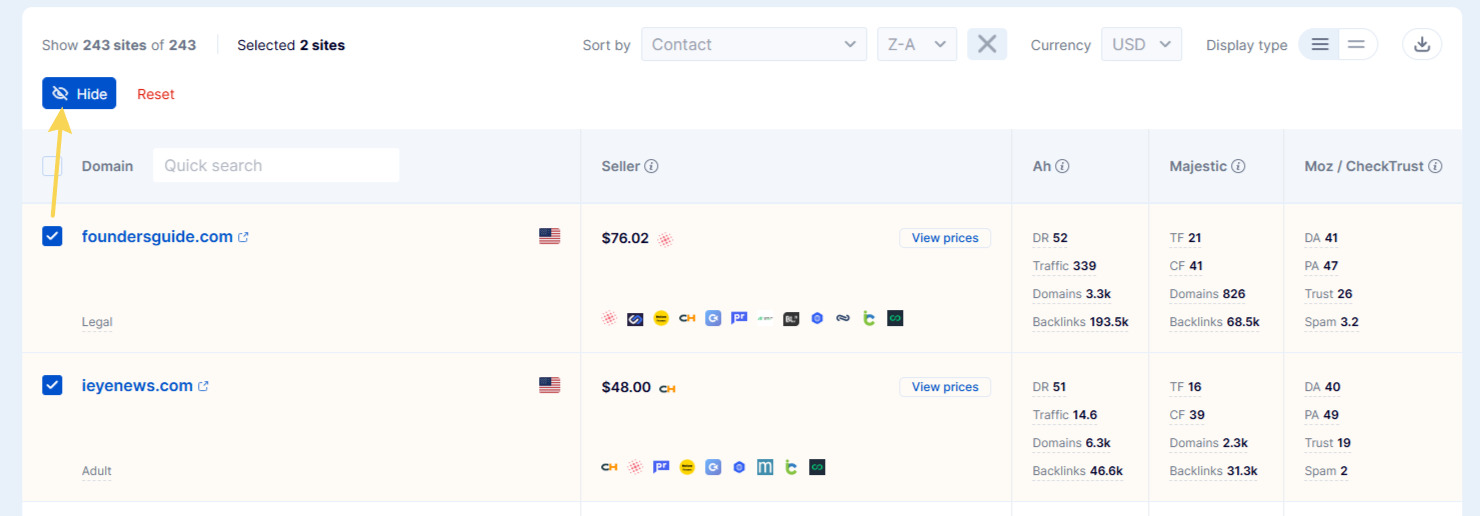
Task: Open foundersguide.com external link icon
Action: pos(243,237)
